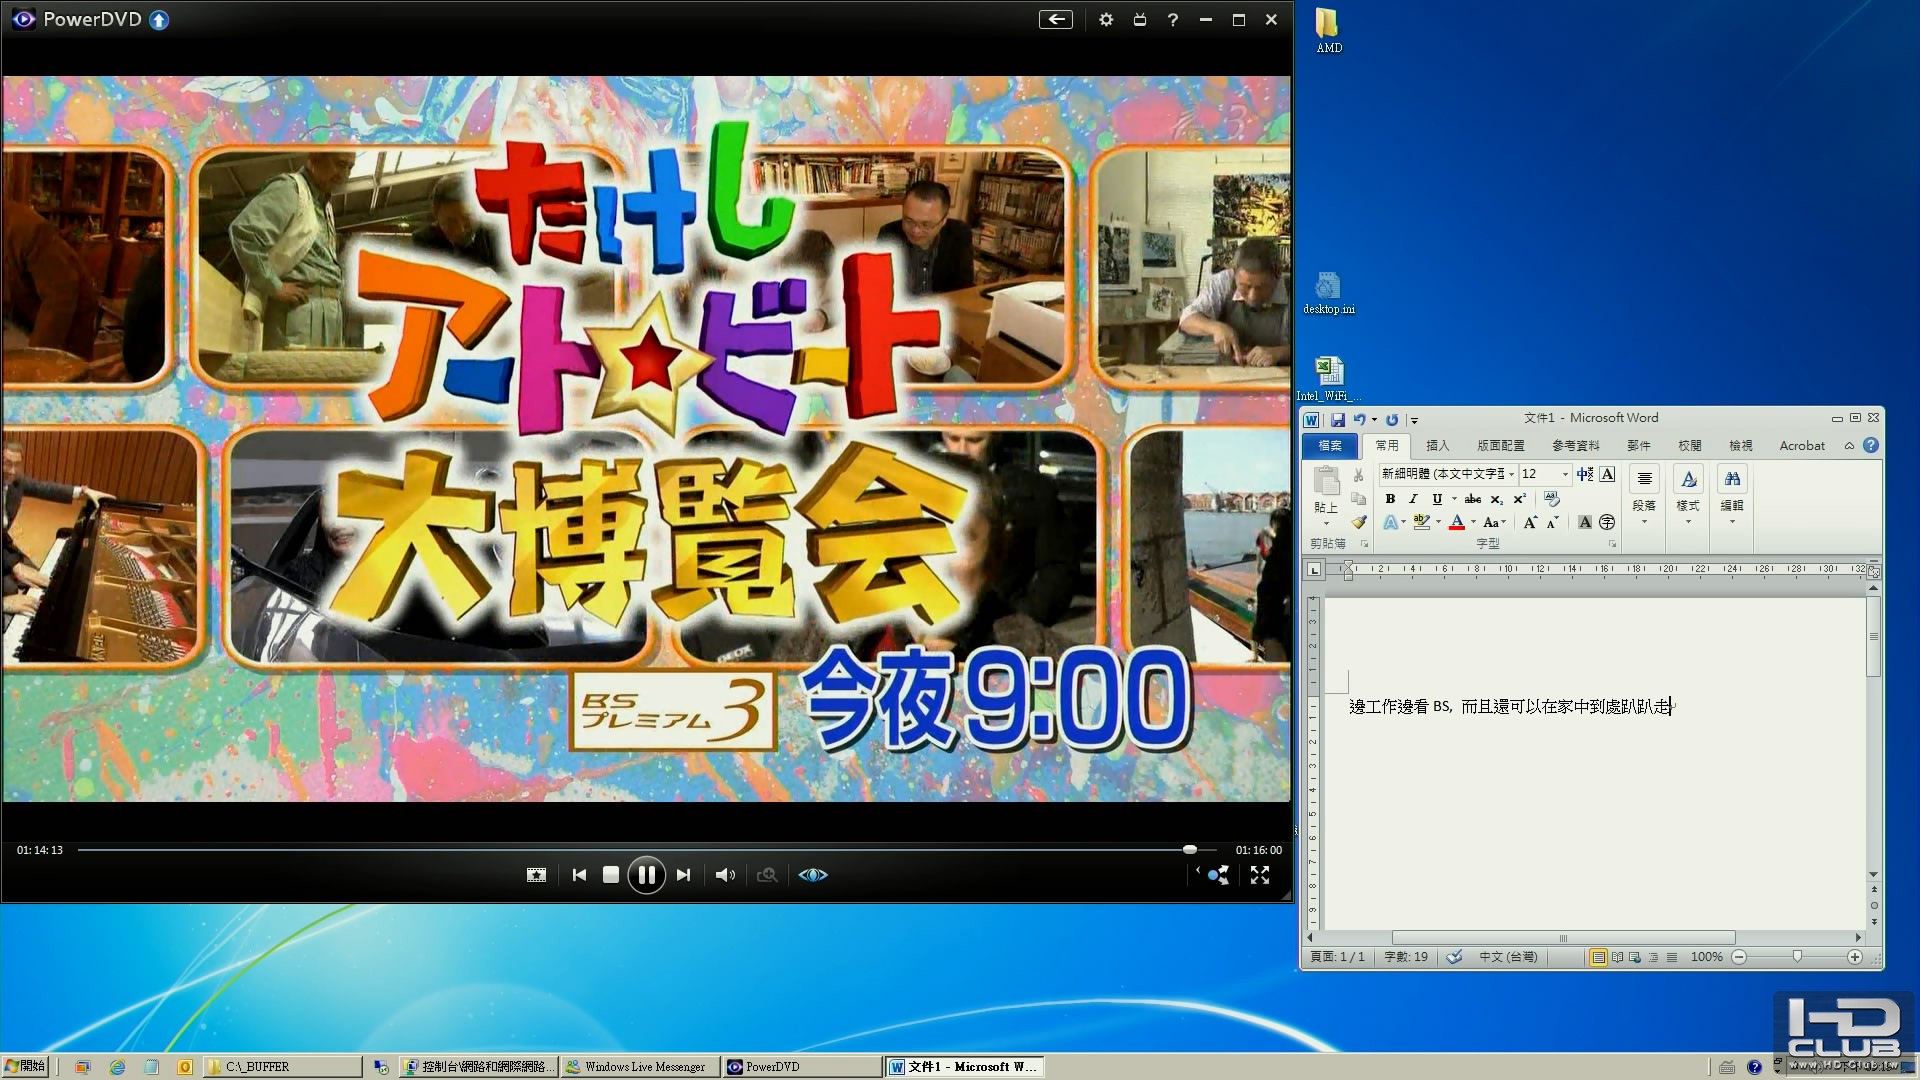
Task: Apply enclosed character 字 icon
Action: [1607, 522]
